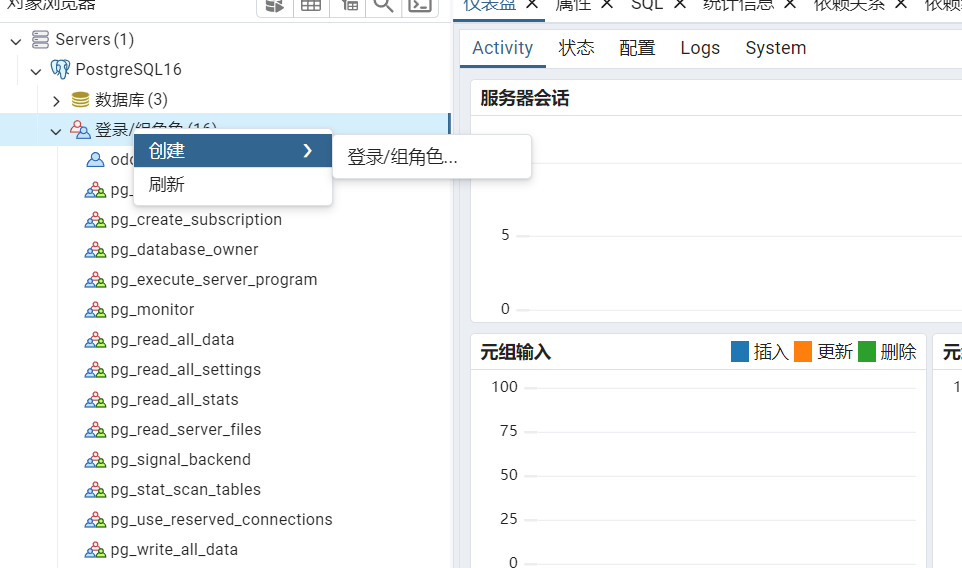
Task: Select pg_read_all_data role in tree
Action: 172,340
